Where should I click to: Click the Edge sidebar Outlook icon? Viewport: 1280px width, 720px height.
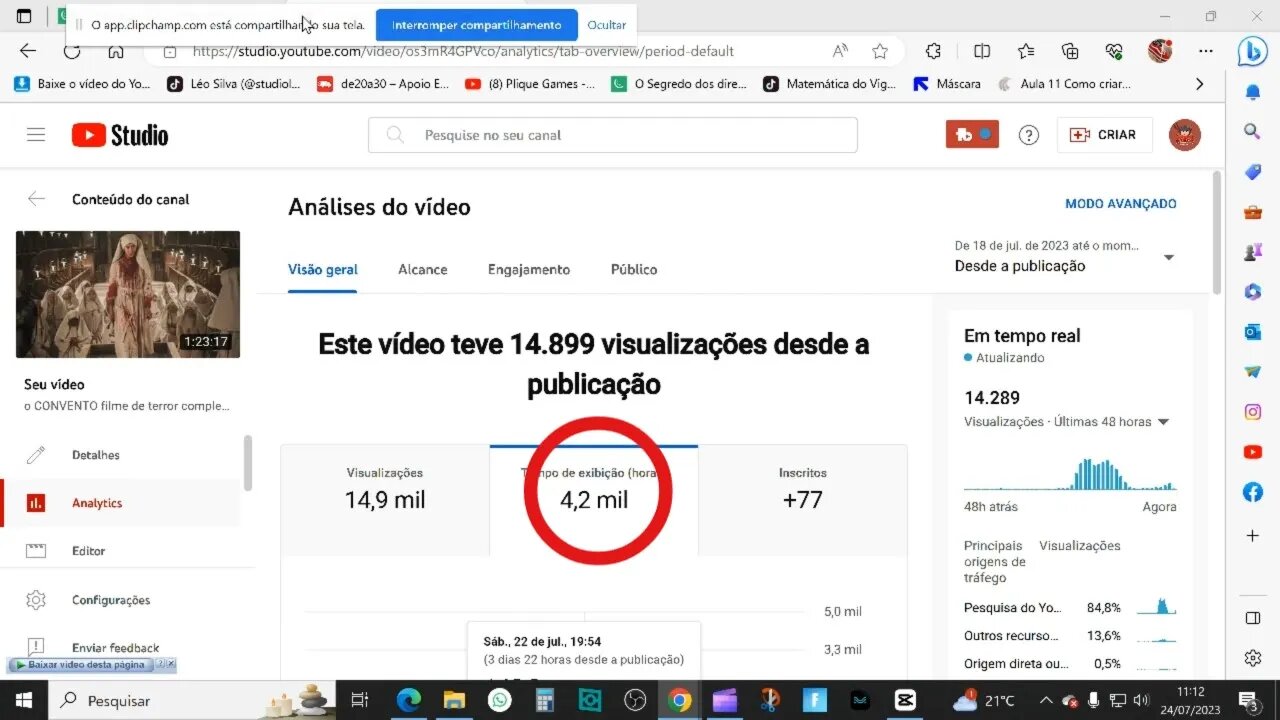(x=1253, y=331)
